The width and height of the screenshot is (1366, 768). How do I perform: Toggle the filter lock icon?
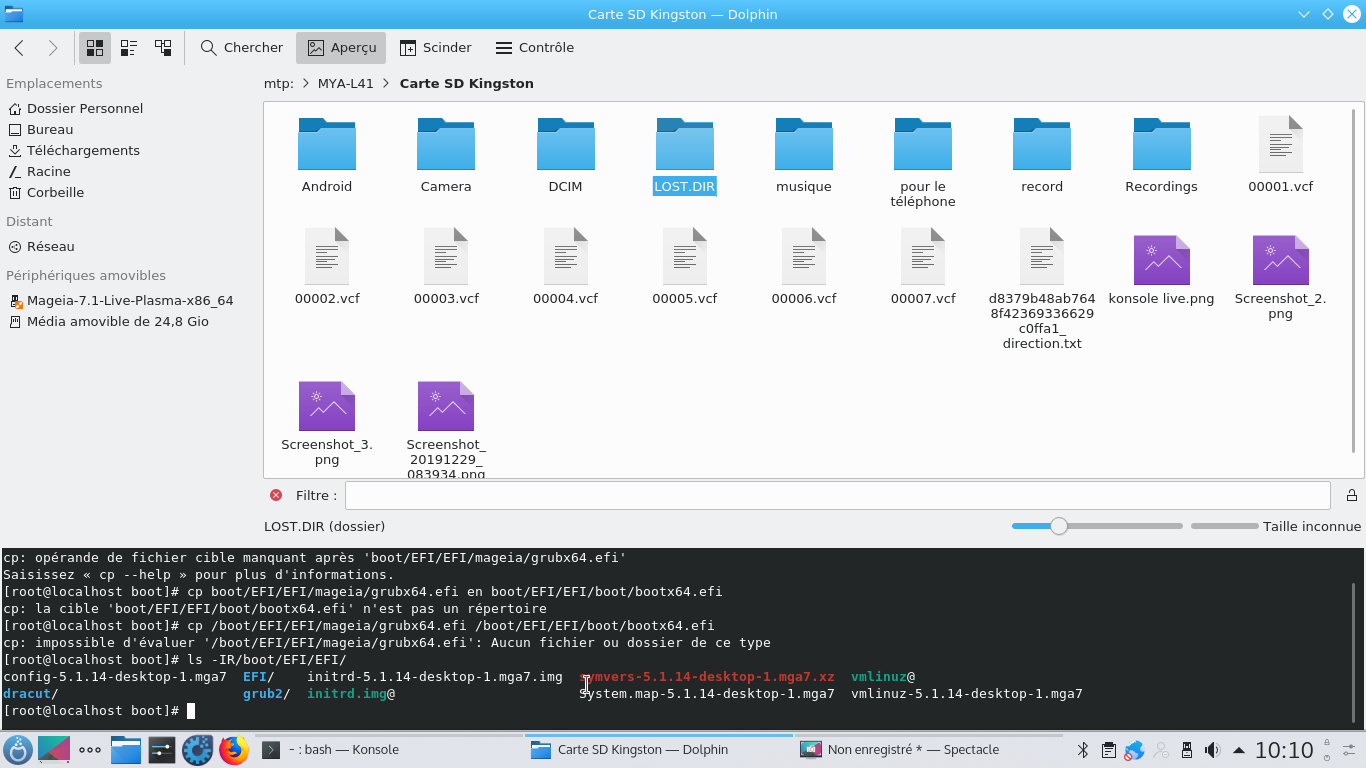(x=1351, y=495)
